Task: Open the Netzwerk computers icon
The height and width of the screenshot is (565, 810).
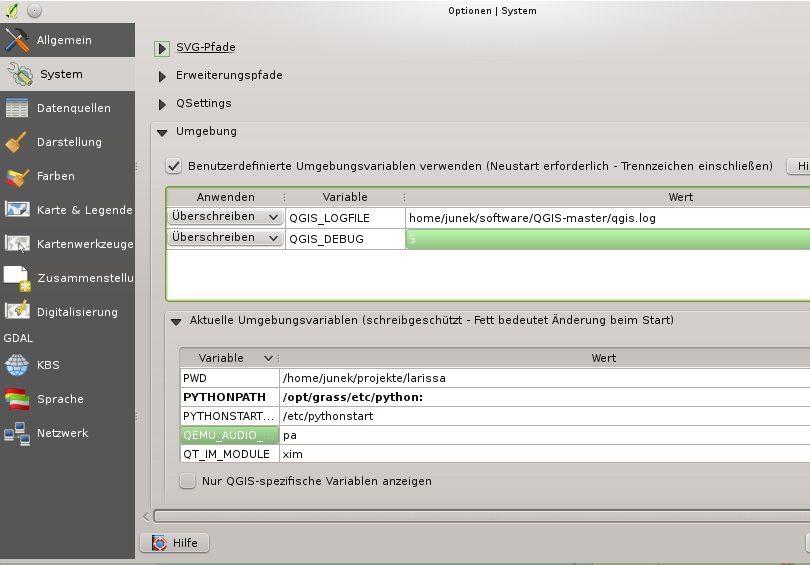Action: [x=17, y=433]
